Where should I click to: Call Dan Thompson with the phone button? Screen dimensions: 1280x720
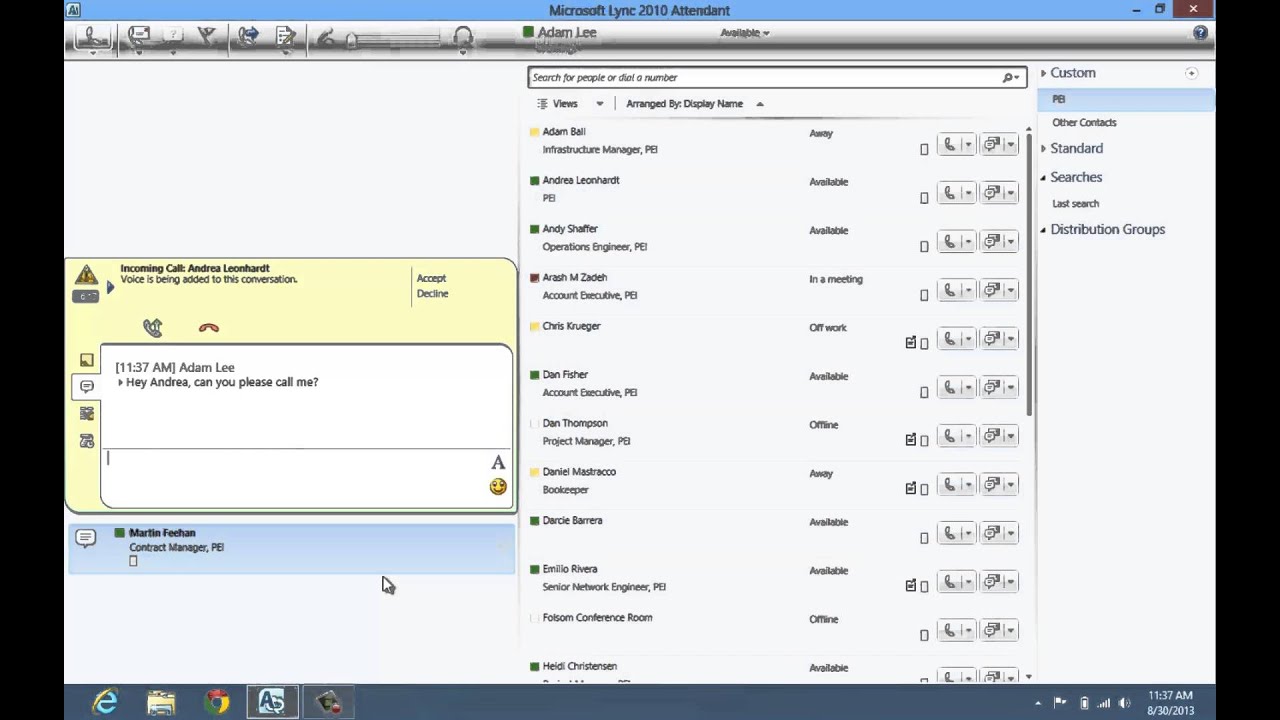(949, 436)
